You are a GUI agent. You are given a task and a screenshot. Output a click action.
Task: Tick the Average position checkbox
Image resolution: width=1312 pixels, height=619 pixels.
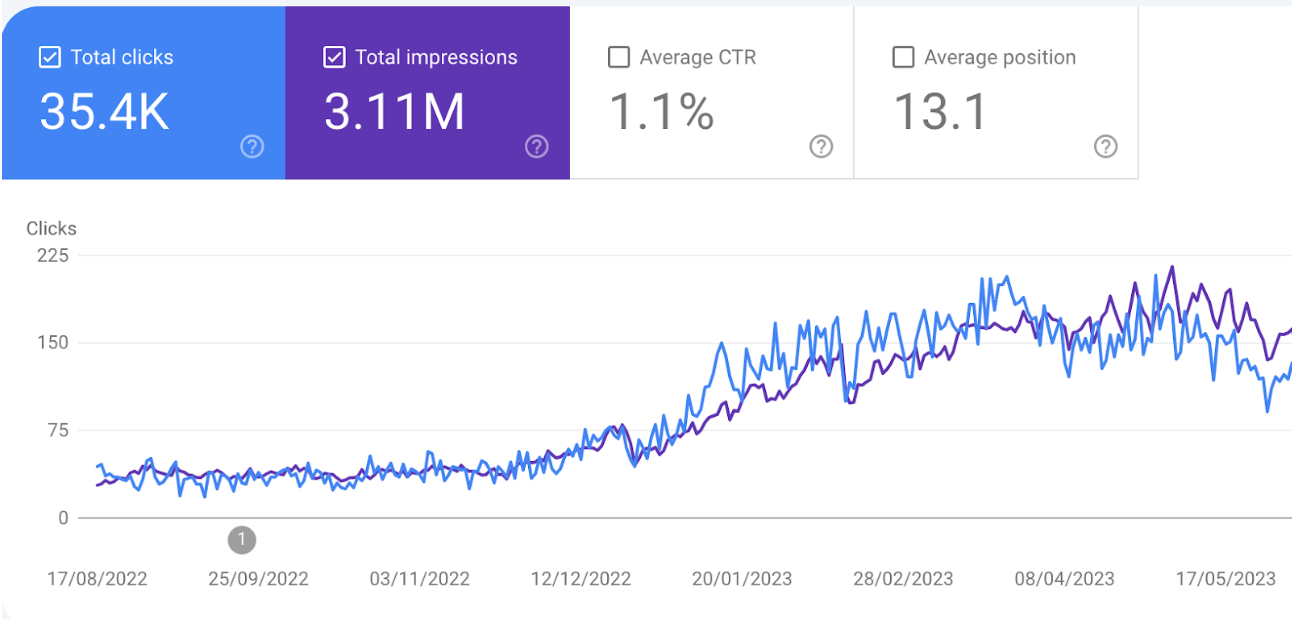(902, 57)
